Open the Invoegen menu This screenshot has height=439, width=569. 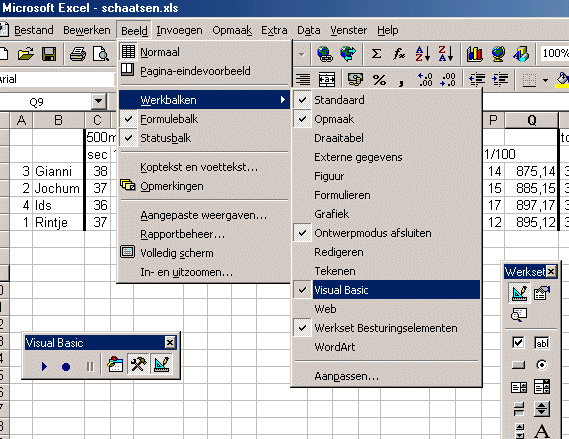[179, 30]
